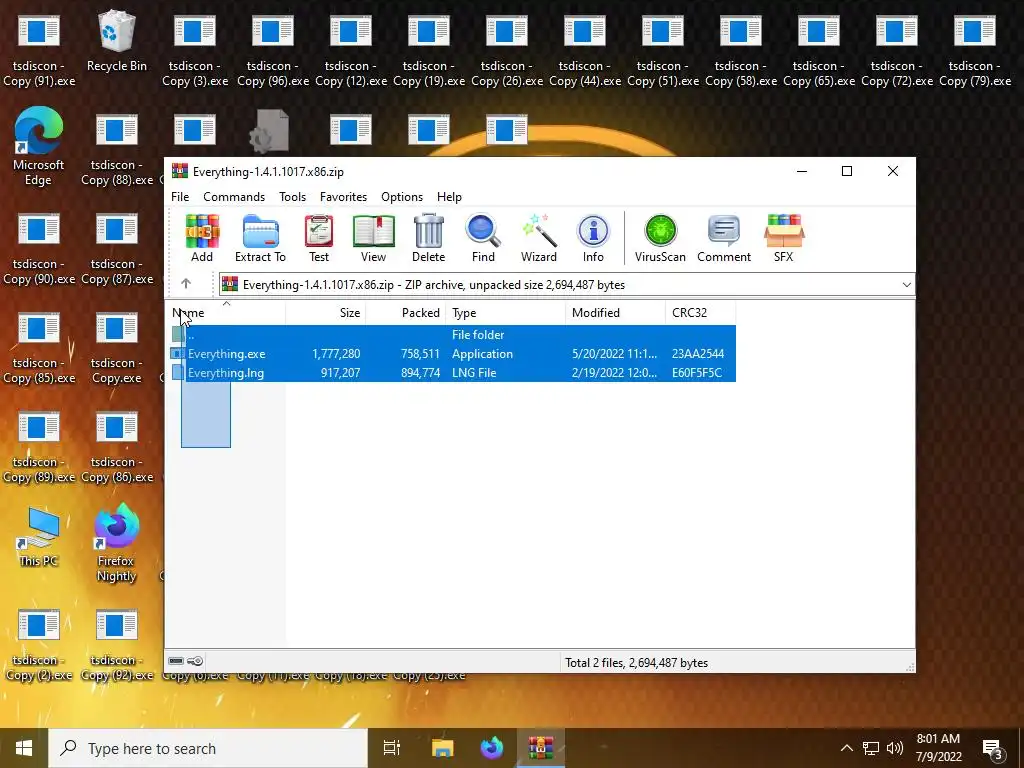Screen dimensions: 1024x768
Task: Launch the Wizard wand tool
Action: (x=539, y=238)
